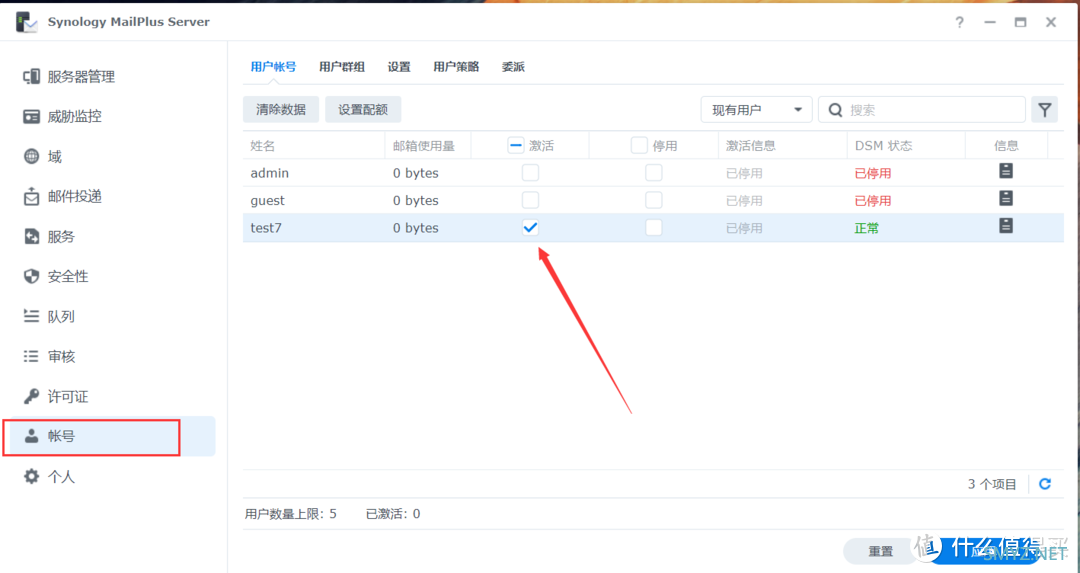Toggle the 停用 header checkbox
The image size is (1080, 573).
pos(638,145)
